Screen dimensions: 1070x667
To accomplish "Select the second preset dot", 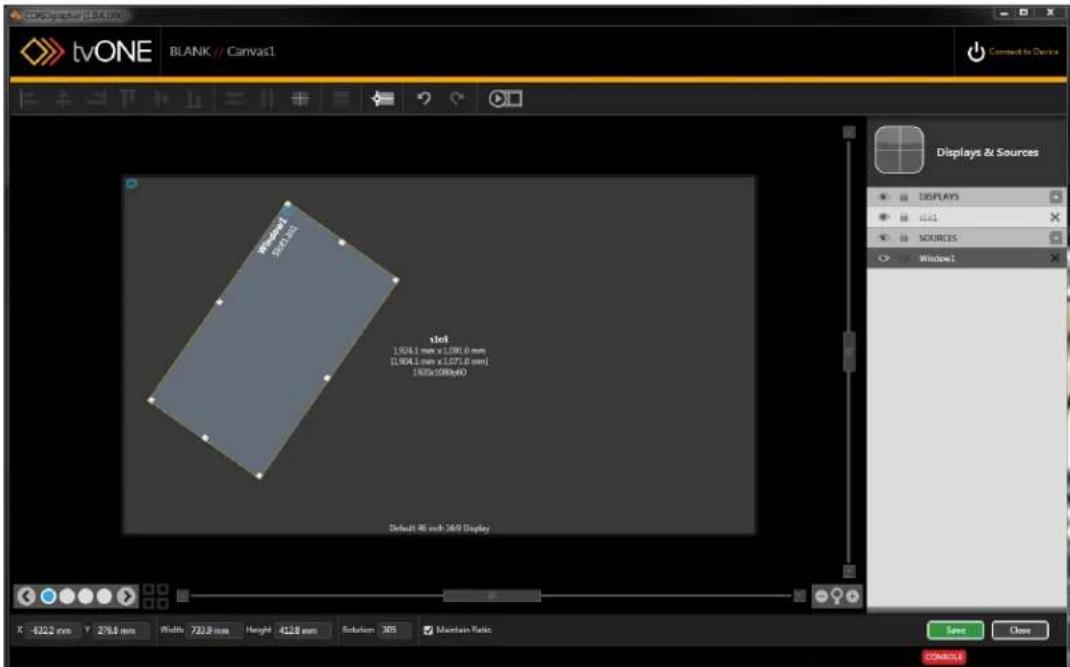I will click(x=67, y=596).
